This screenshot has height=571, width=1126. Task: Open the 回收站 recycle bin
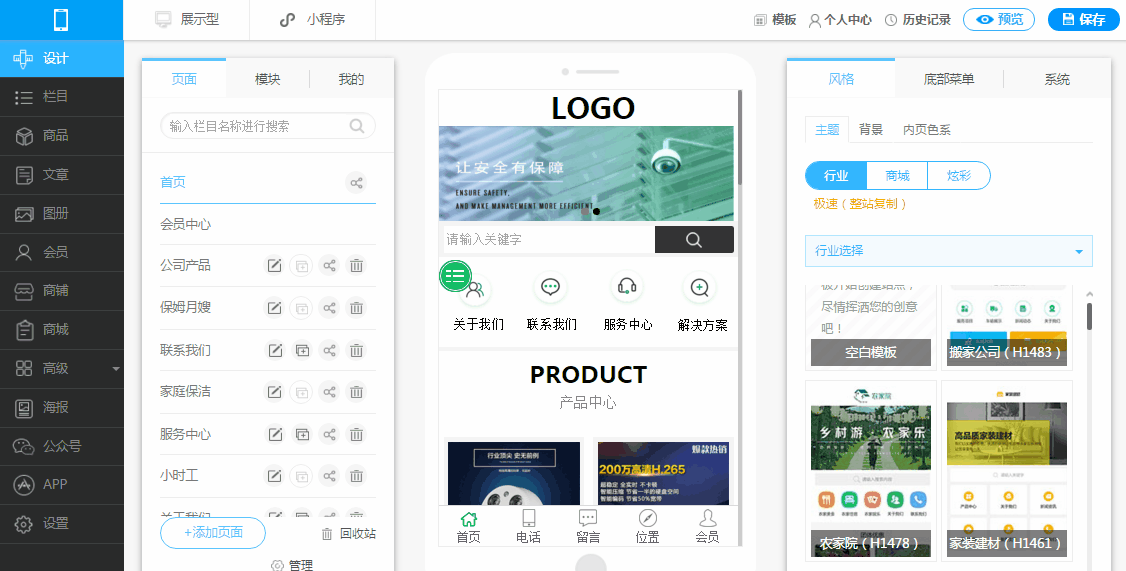pyautogui.click(x=349, y=534)
